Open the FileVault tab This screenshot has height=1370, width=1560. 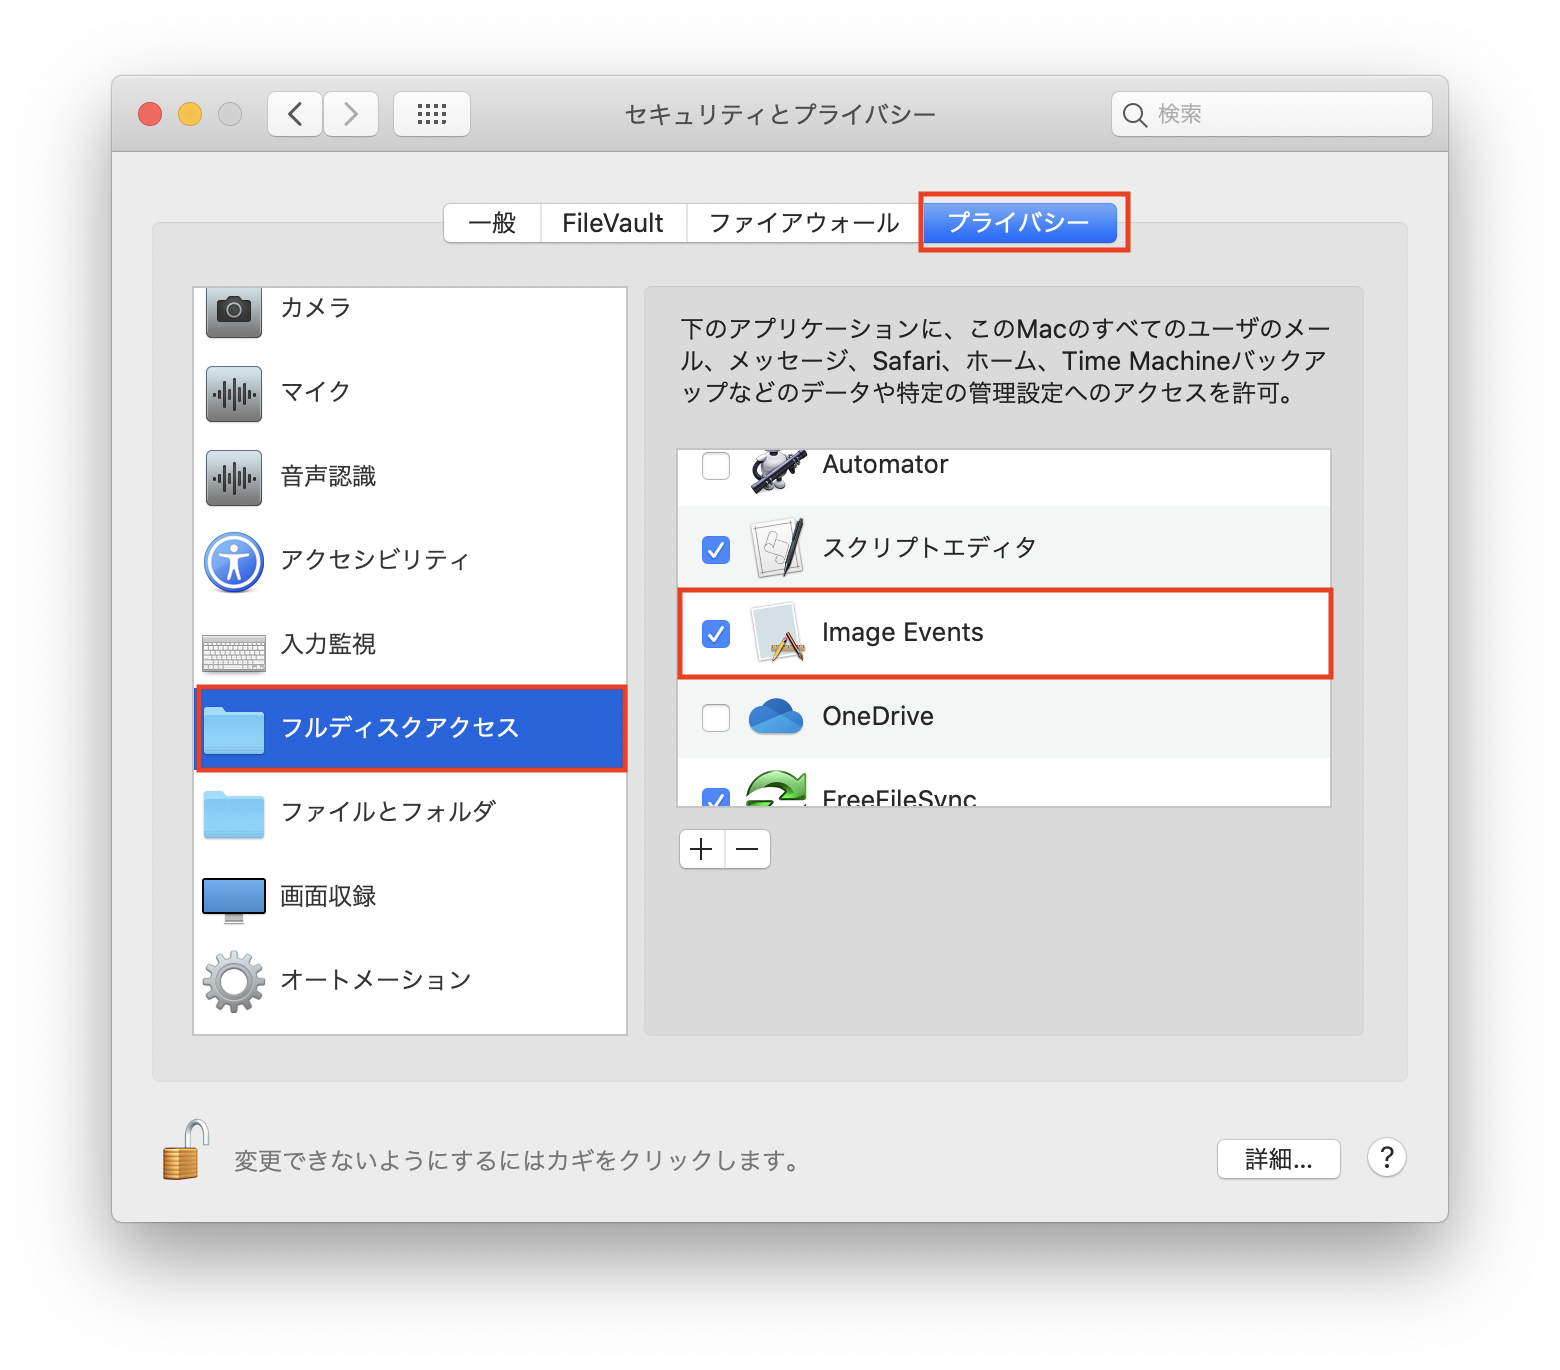point(613,223)
